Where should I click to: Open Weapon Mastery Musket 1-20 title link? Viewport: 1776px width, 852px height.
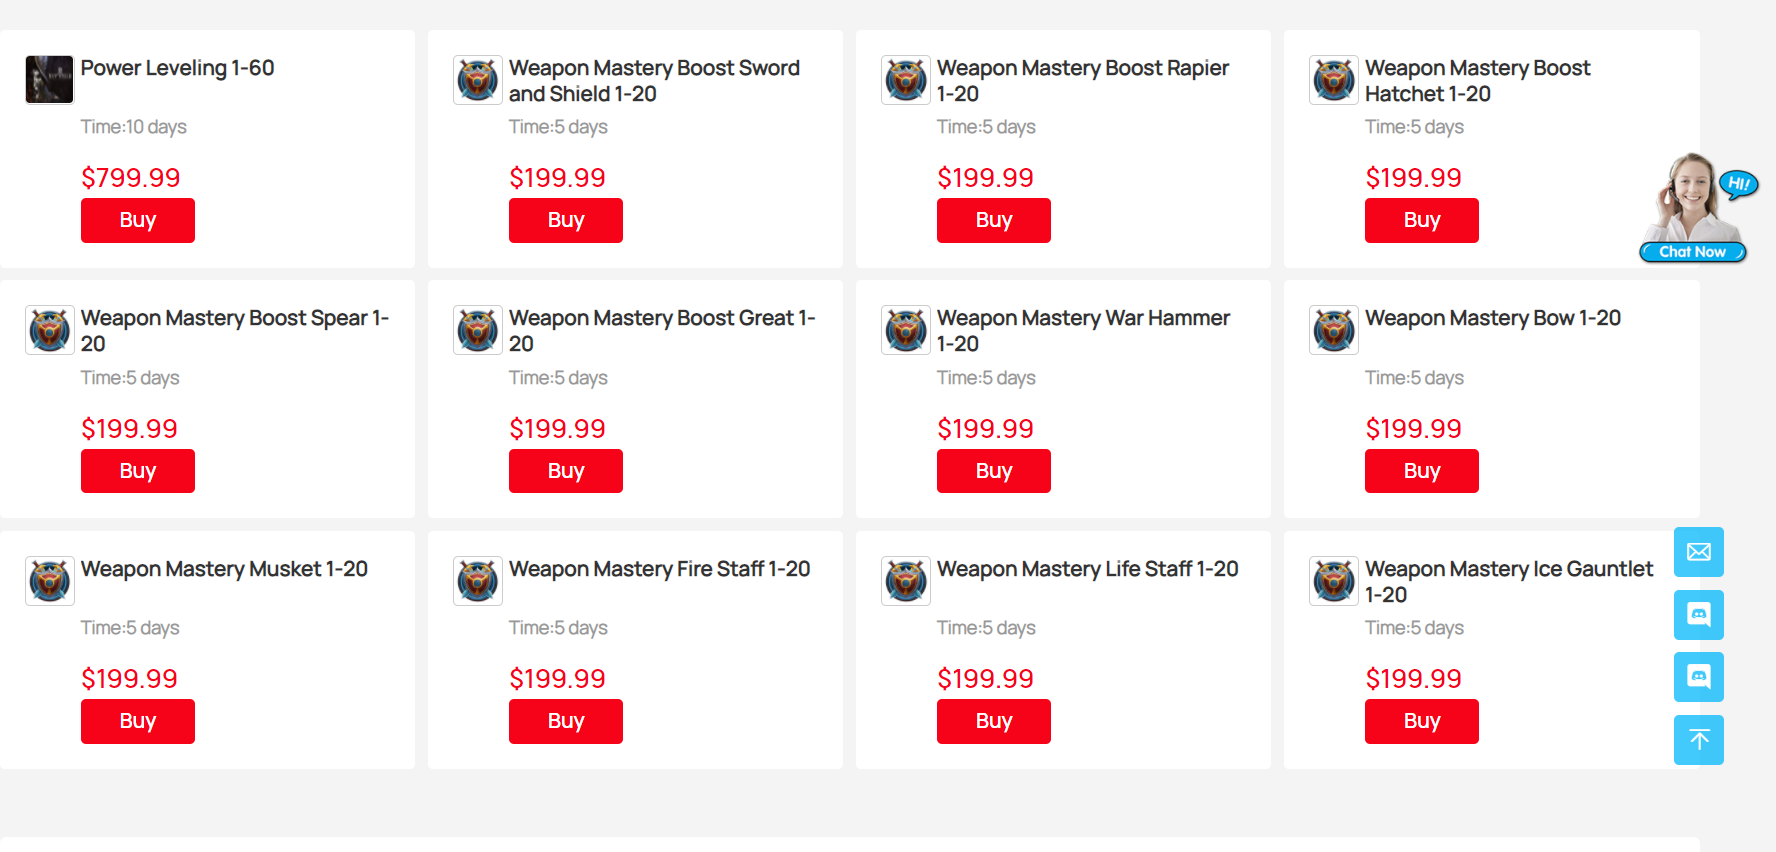coord(224,569)
